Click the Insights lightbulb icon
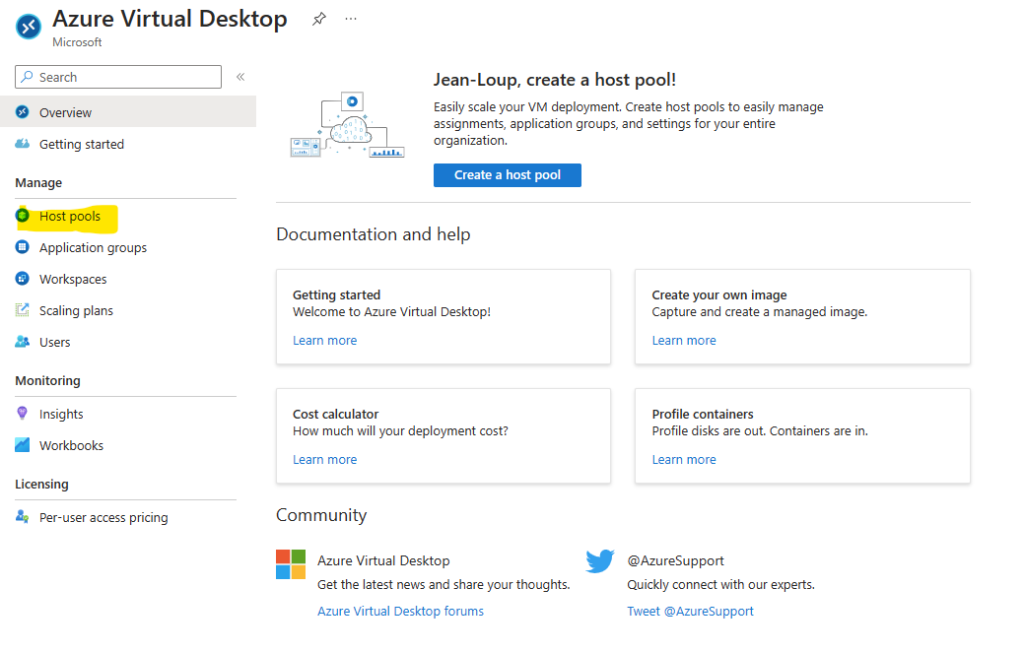Viewport: 1024px width, 653px height. click(x=22, y=413)
